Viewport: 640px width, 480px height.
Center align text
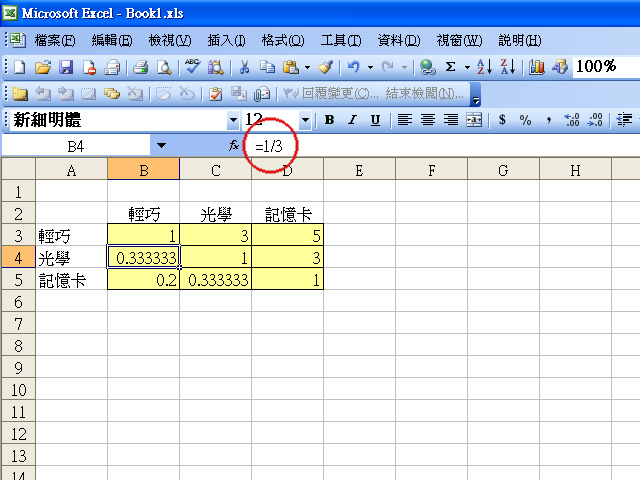pyautogui.click(x=427, y=120)
